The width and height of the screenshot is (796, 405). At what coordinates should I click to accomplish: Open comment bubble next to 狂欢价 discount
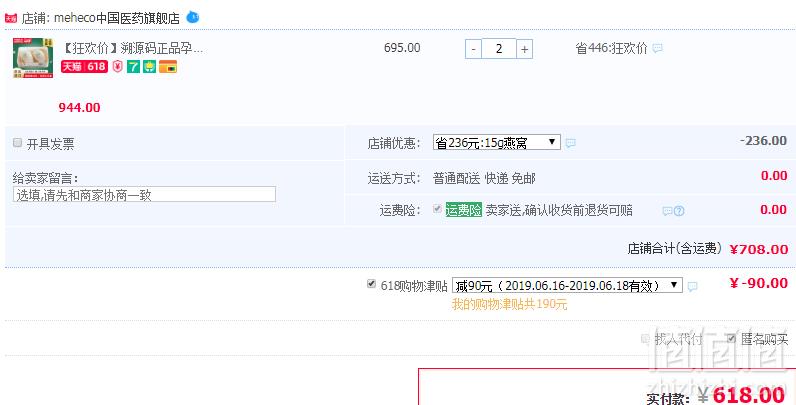[657, 49]
